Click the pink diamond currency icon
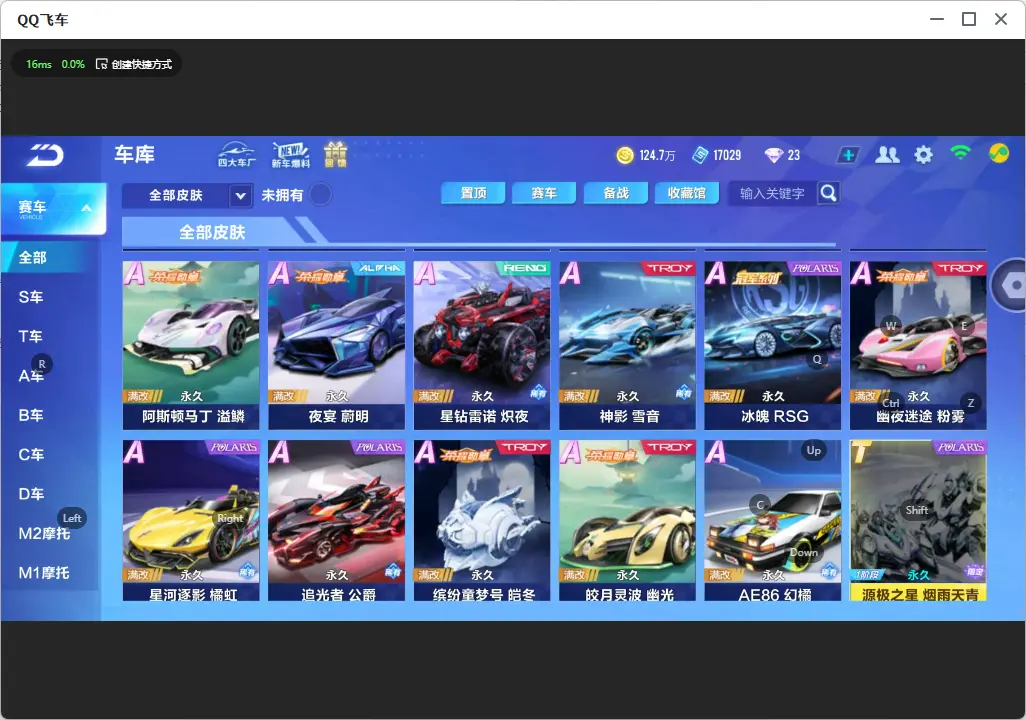The image size is (1026, 720). click(x=773, y=155)
